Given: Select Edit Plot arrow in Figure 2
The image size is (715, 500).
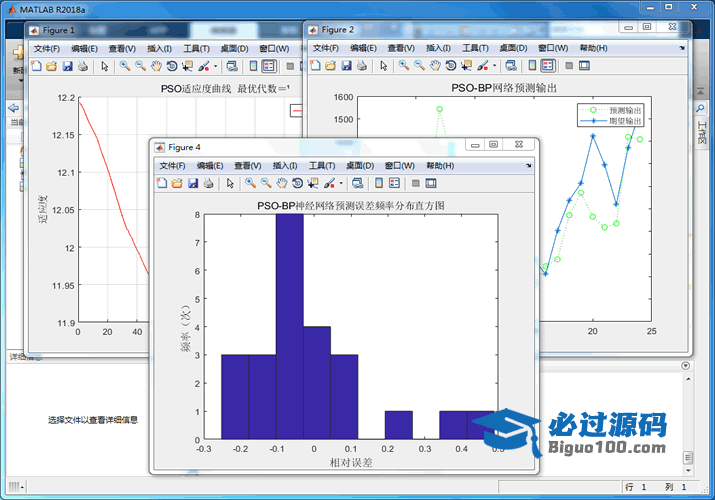Looking at the screenshot, I should (x=383, y=66).
